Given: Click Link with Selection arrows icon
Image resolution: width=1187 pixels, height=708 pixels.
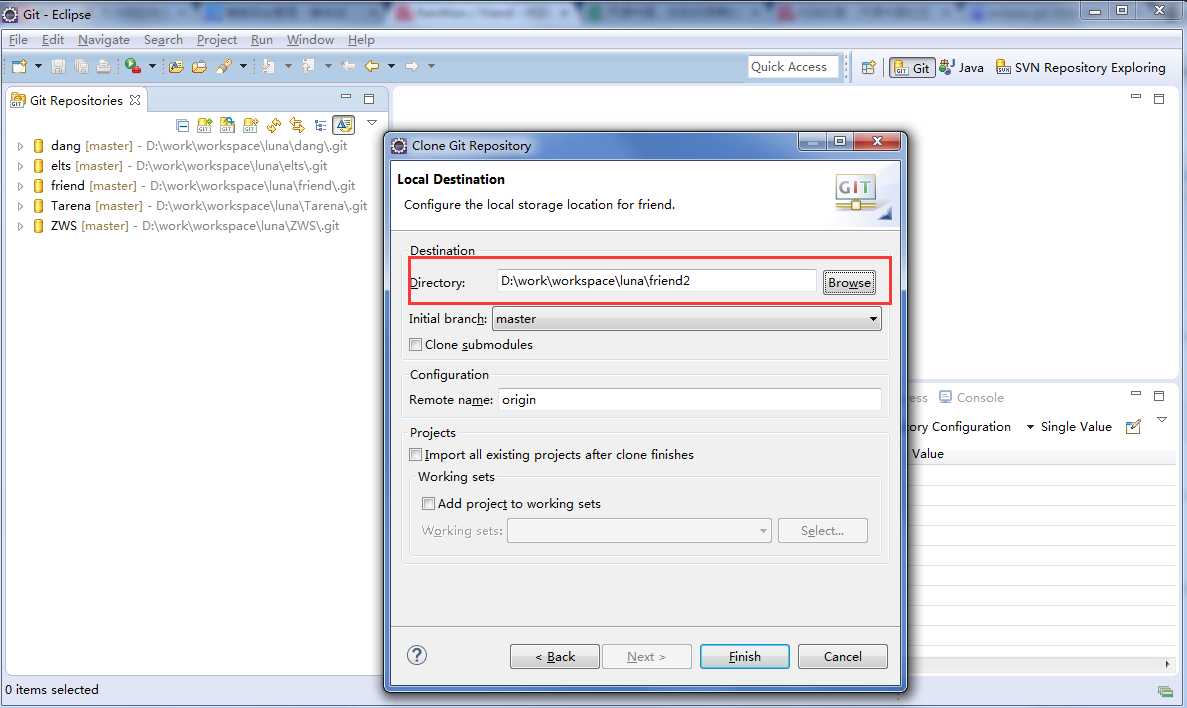Looking at the screenshot, I should [297, 125].
